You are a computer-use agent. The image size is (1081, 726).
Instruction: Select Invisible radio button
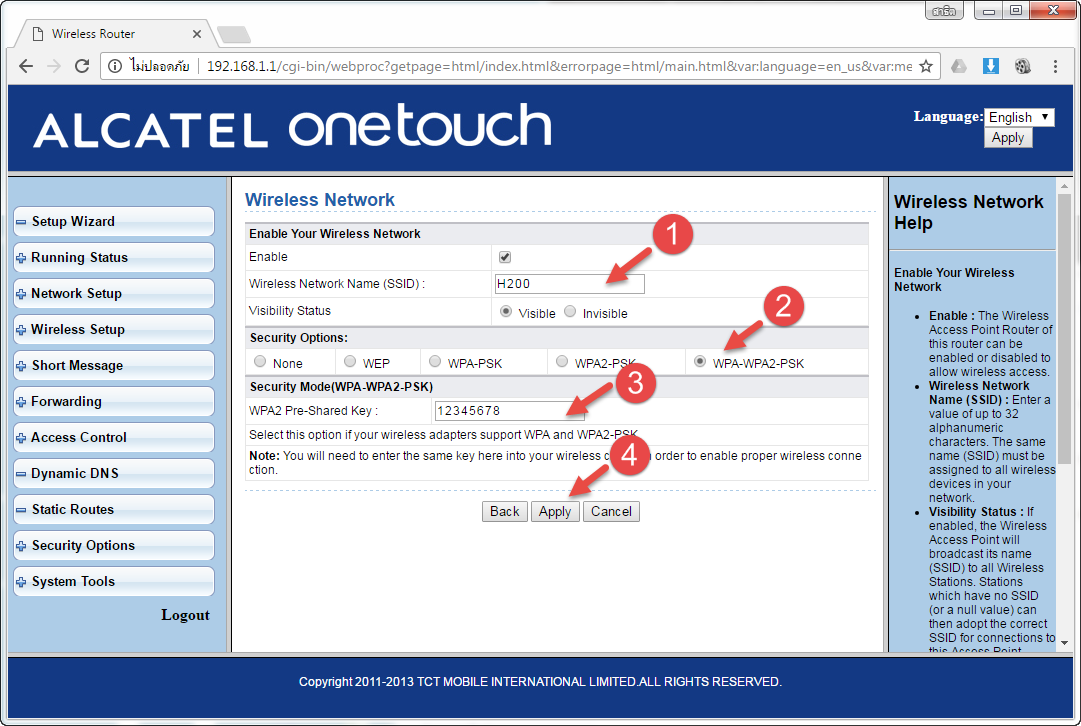click(570, 312)
